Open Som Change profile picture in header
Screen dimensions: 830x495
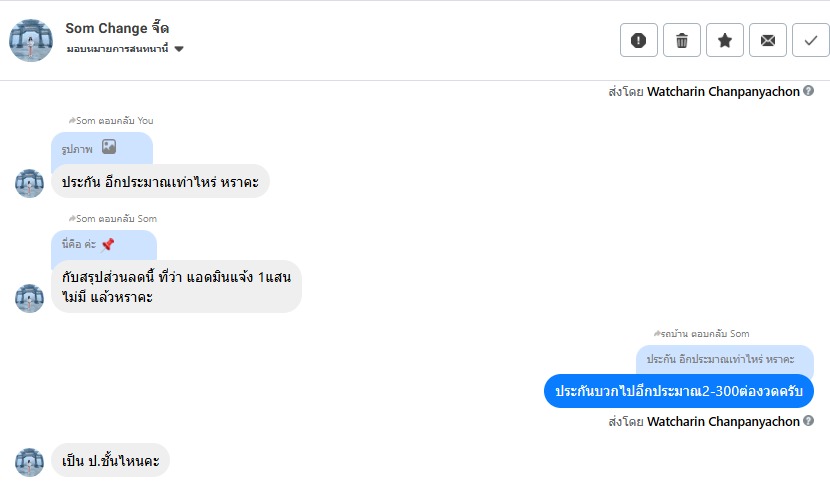31,40
